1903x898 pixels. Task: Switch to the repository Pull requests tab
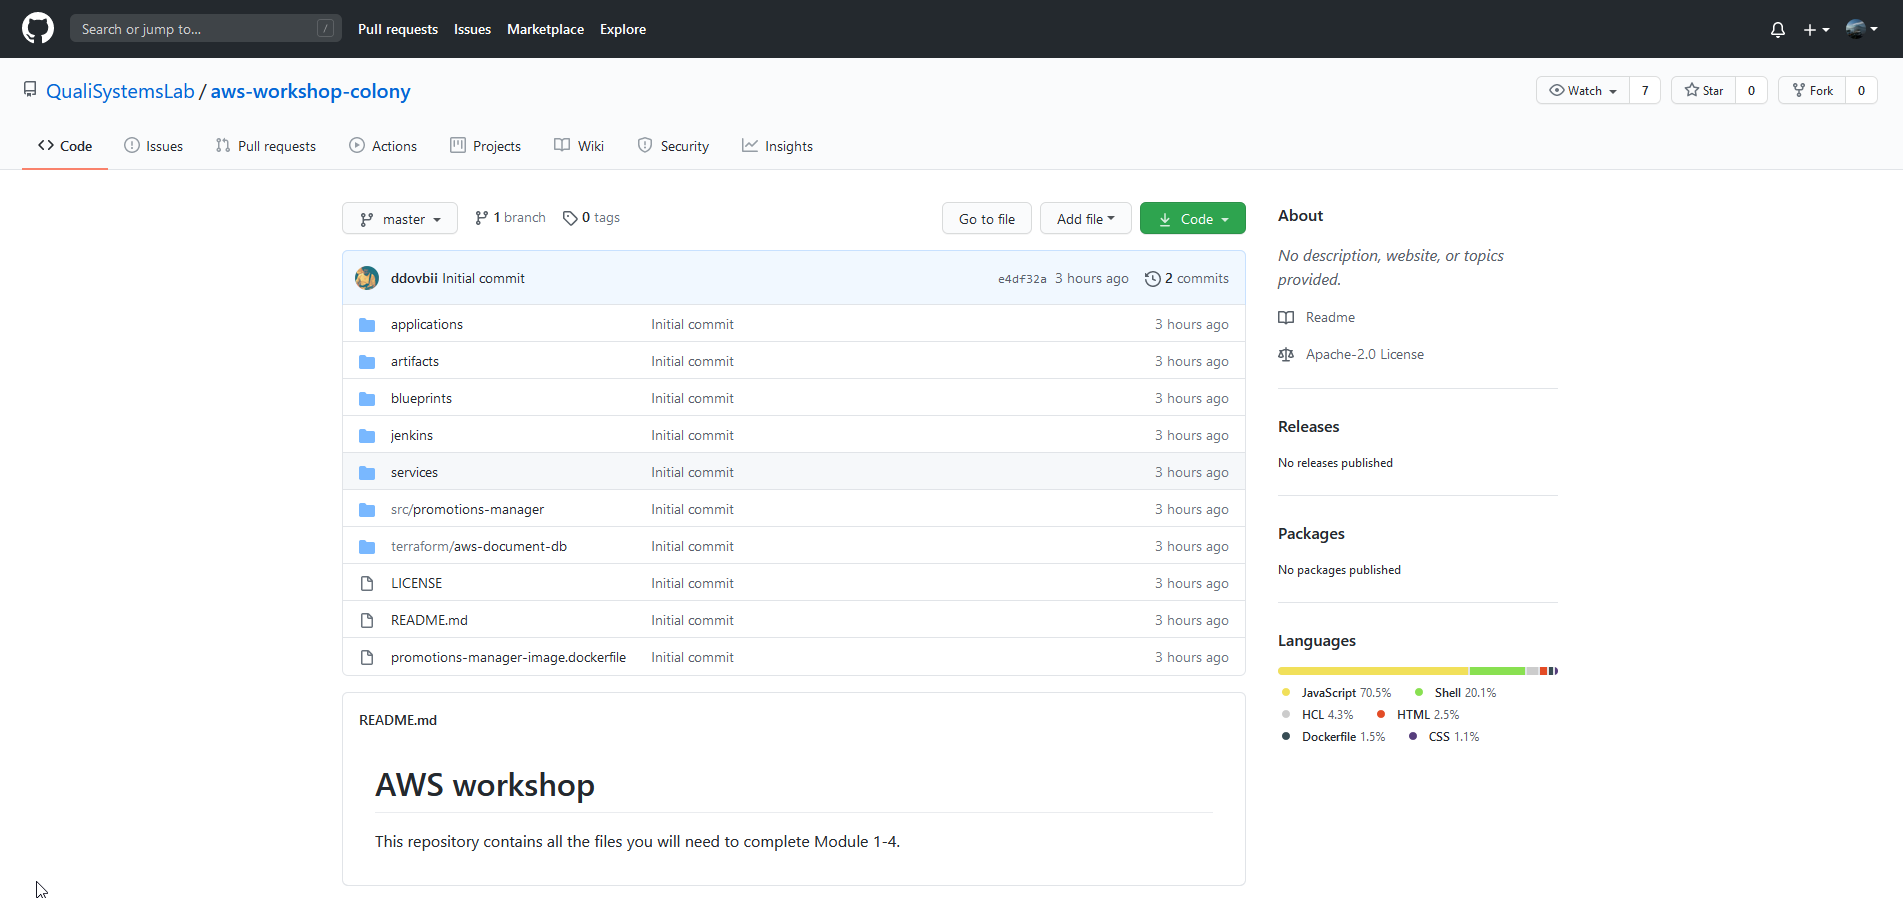266,146
